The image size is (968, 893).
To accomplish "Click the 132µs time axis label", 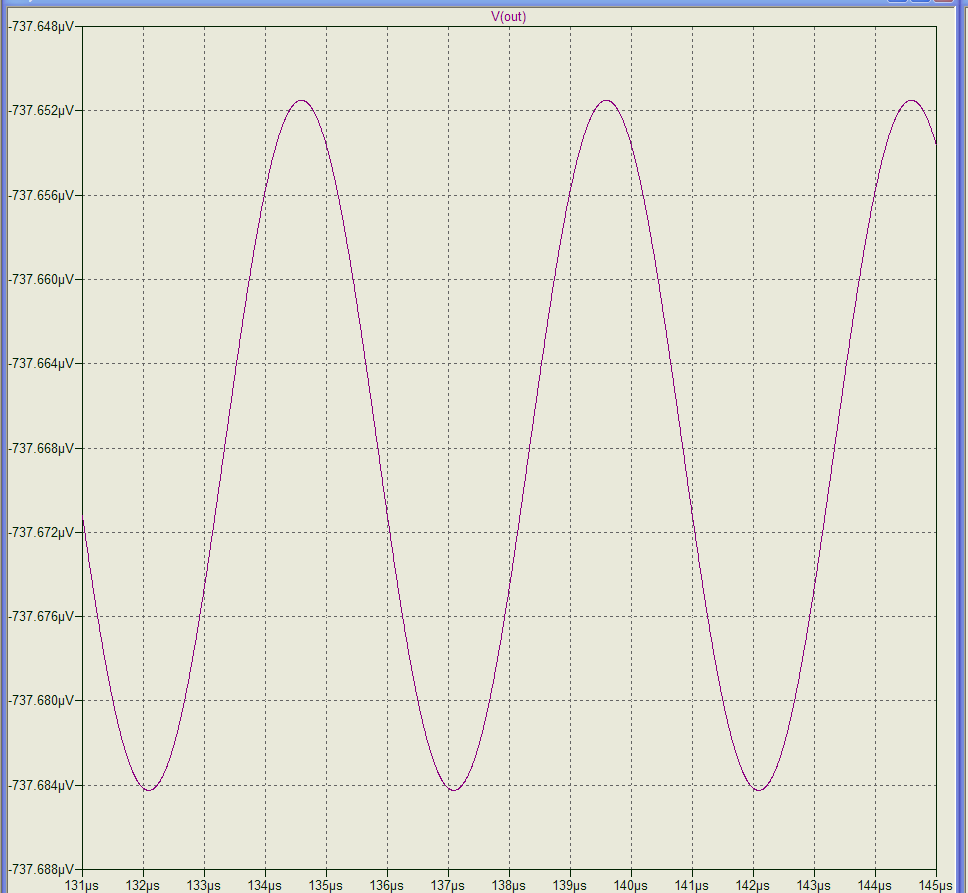I will click(143, 886).
